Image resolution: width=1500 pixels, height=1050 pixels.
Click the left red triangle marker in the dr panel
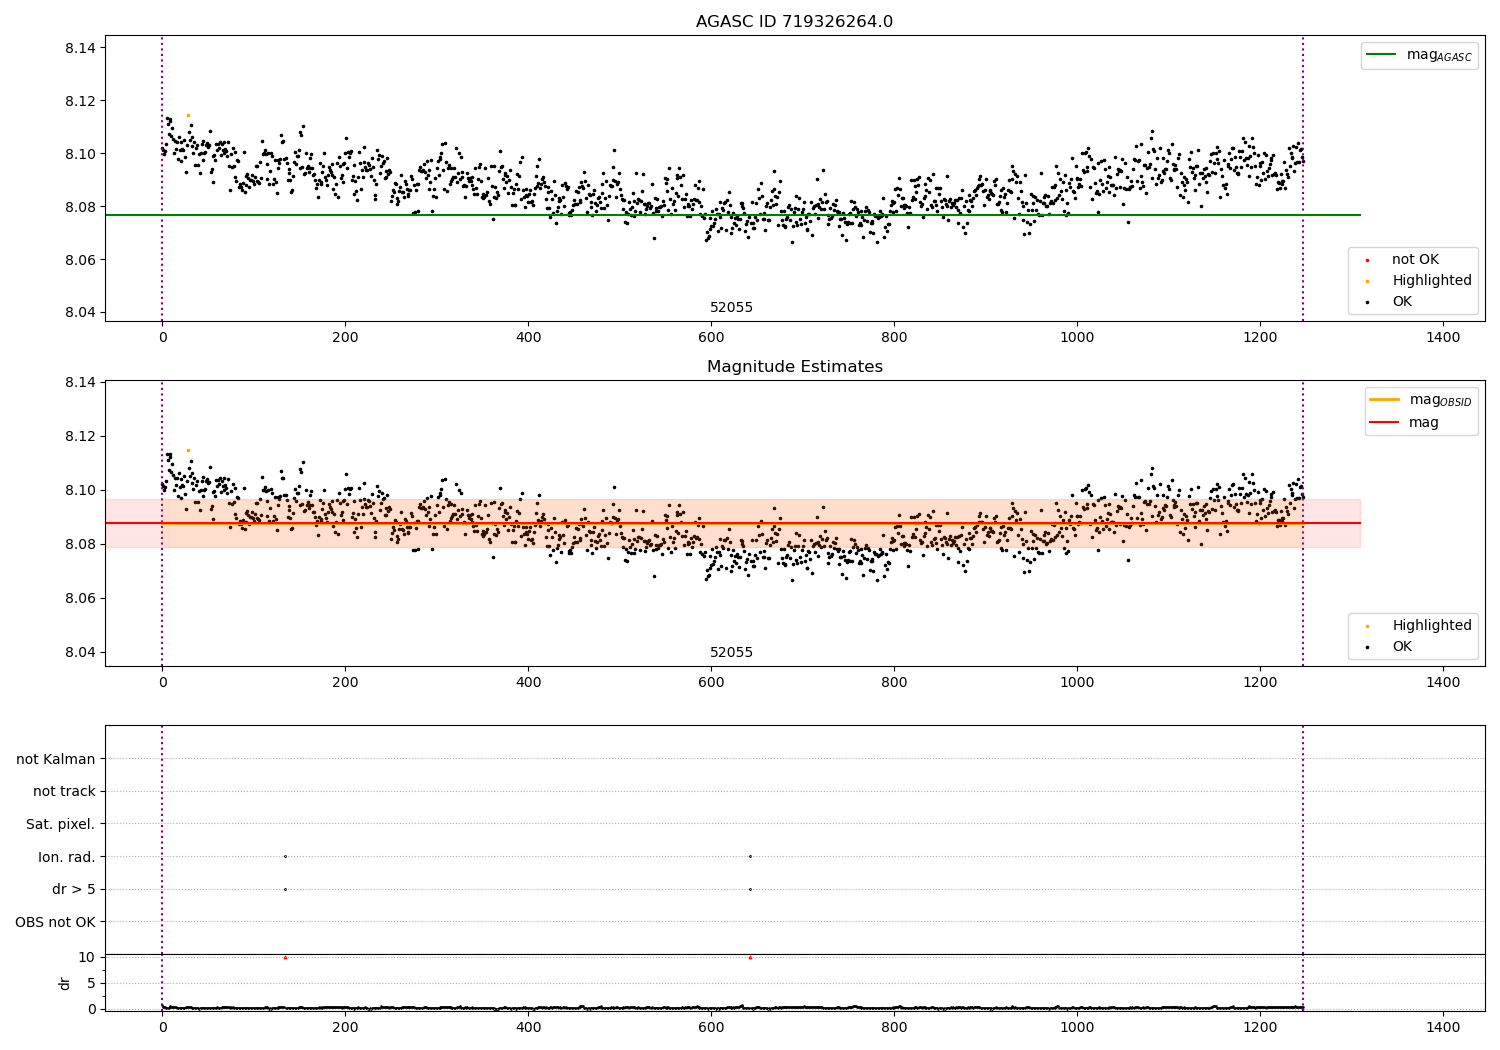coord(285,958)
